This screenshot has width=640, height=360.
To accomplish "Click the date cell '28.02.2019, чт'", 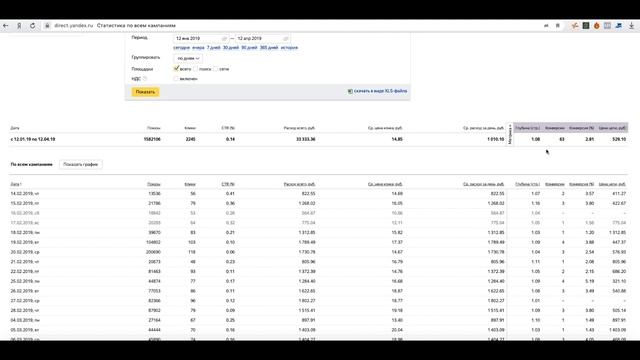I will 25,311.
